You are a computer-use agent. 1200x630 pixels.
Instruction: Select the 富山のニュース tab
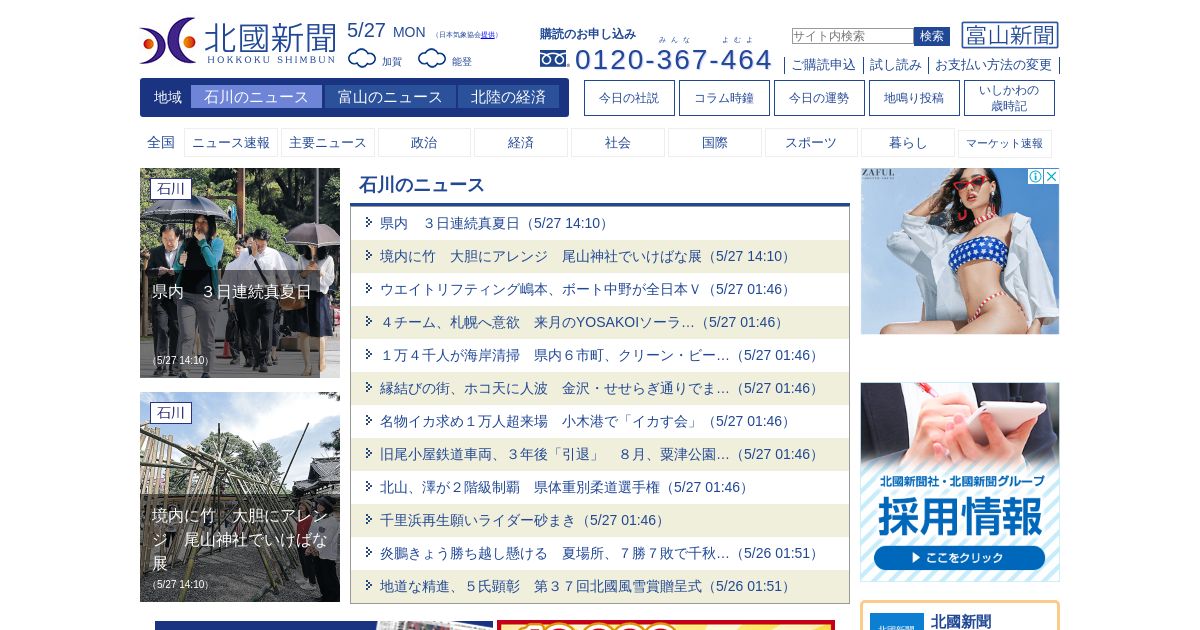tap(390, 97)
